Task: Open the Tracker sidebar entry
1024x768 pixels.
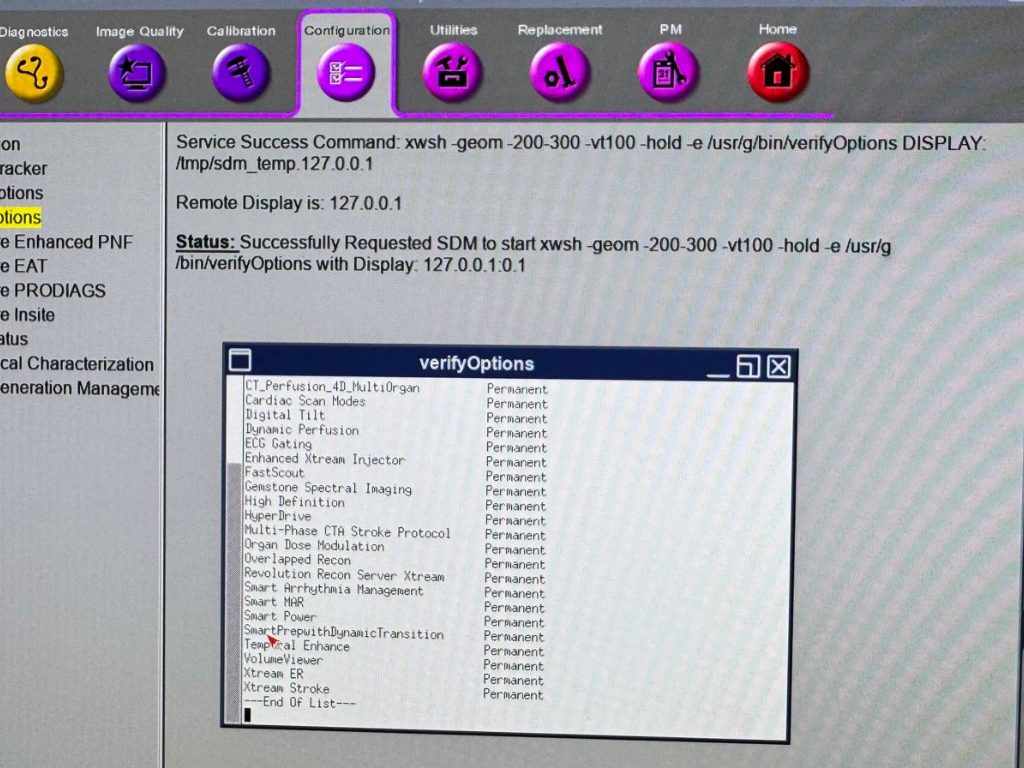Action: [x=24, y=169]
